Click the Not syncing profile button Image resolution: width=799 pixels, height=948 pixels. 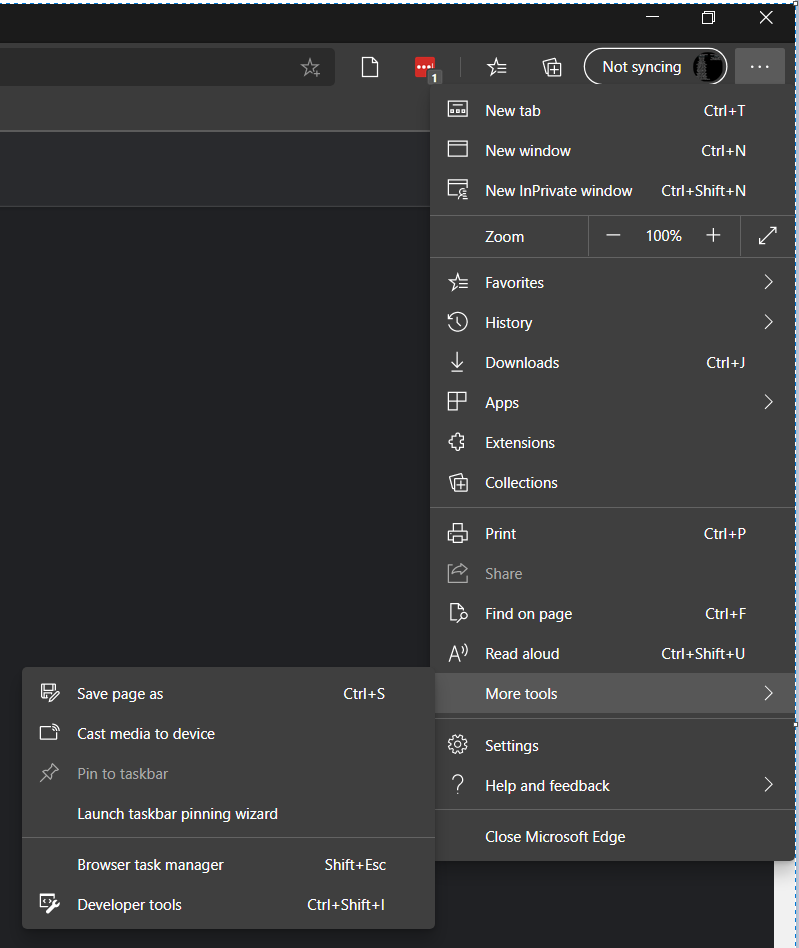coord(656,67)
